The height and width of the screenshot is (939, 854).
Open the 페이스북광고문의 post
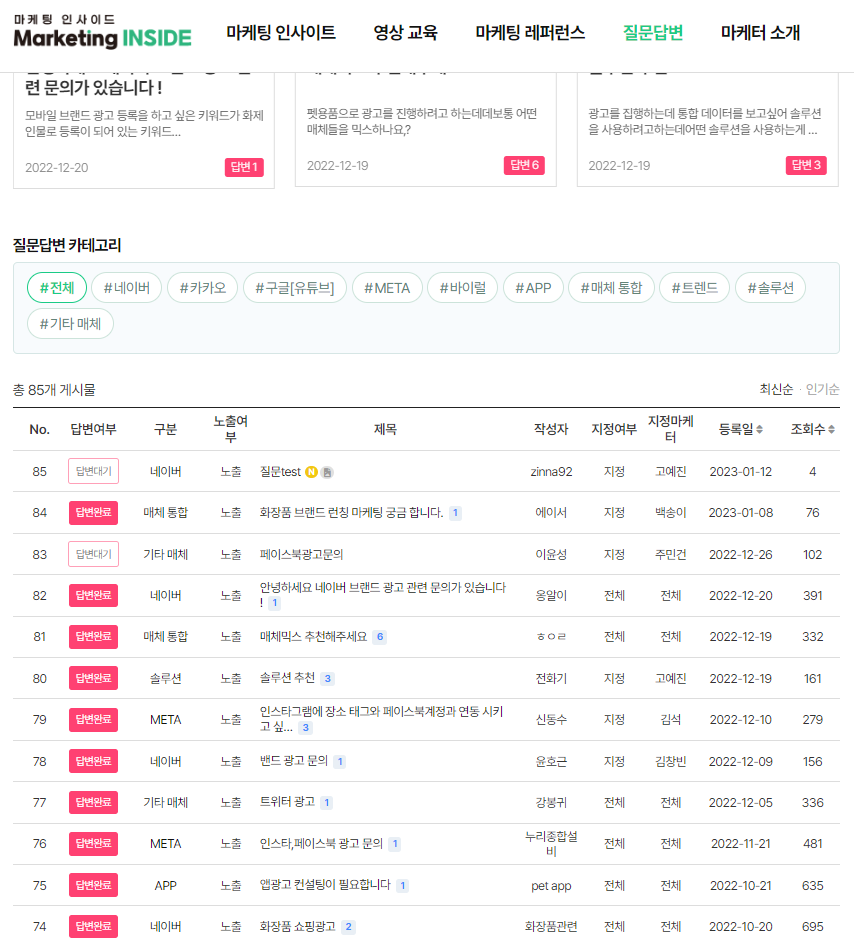click(301, 555)
